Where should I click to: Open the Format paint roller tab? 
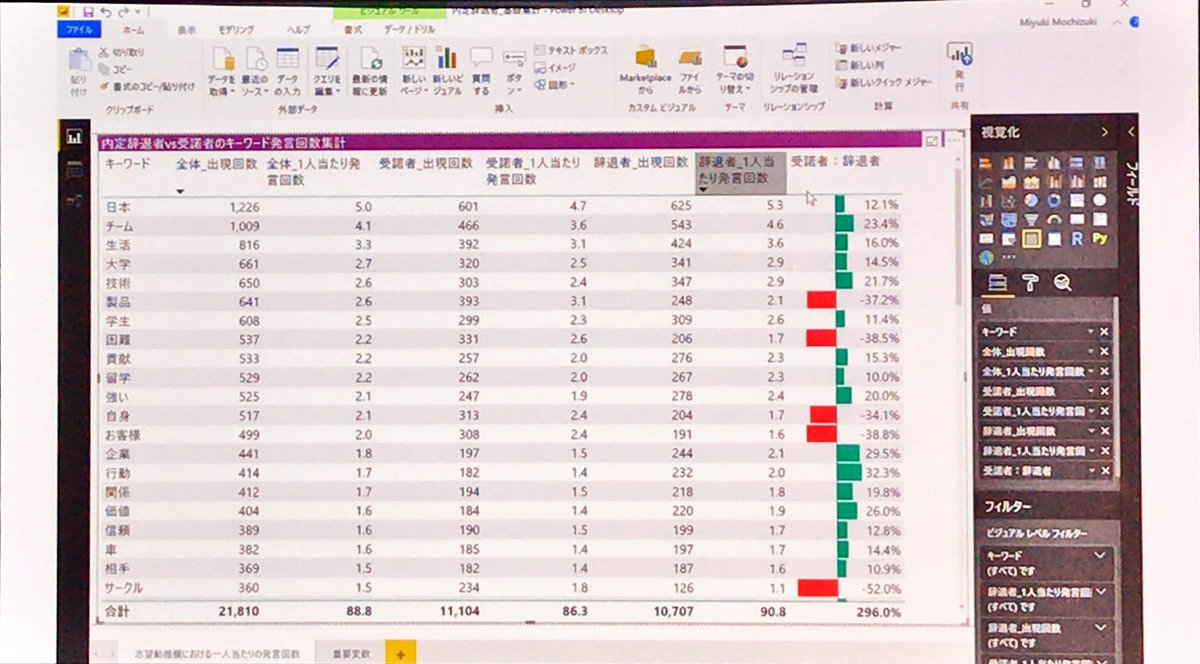[1029, 283]
